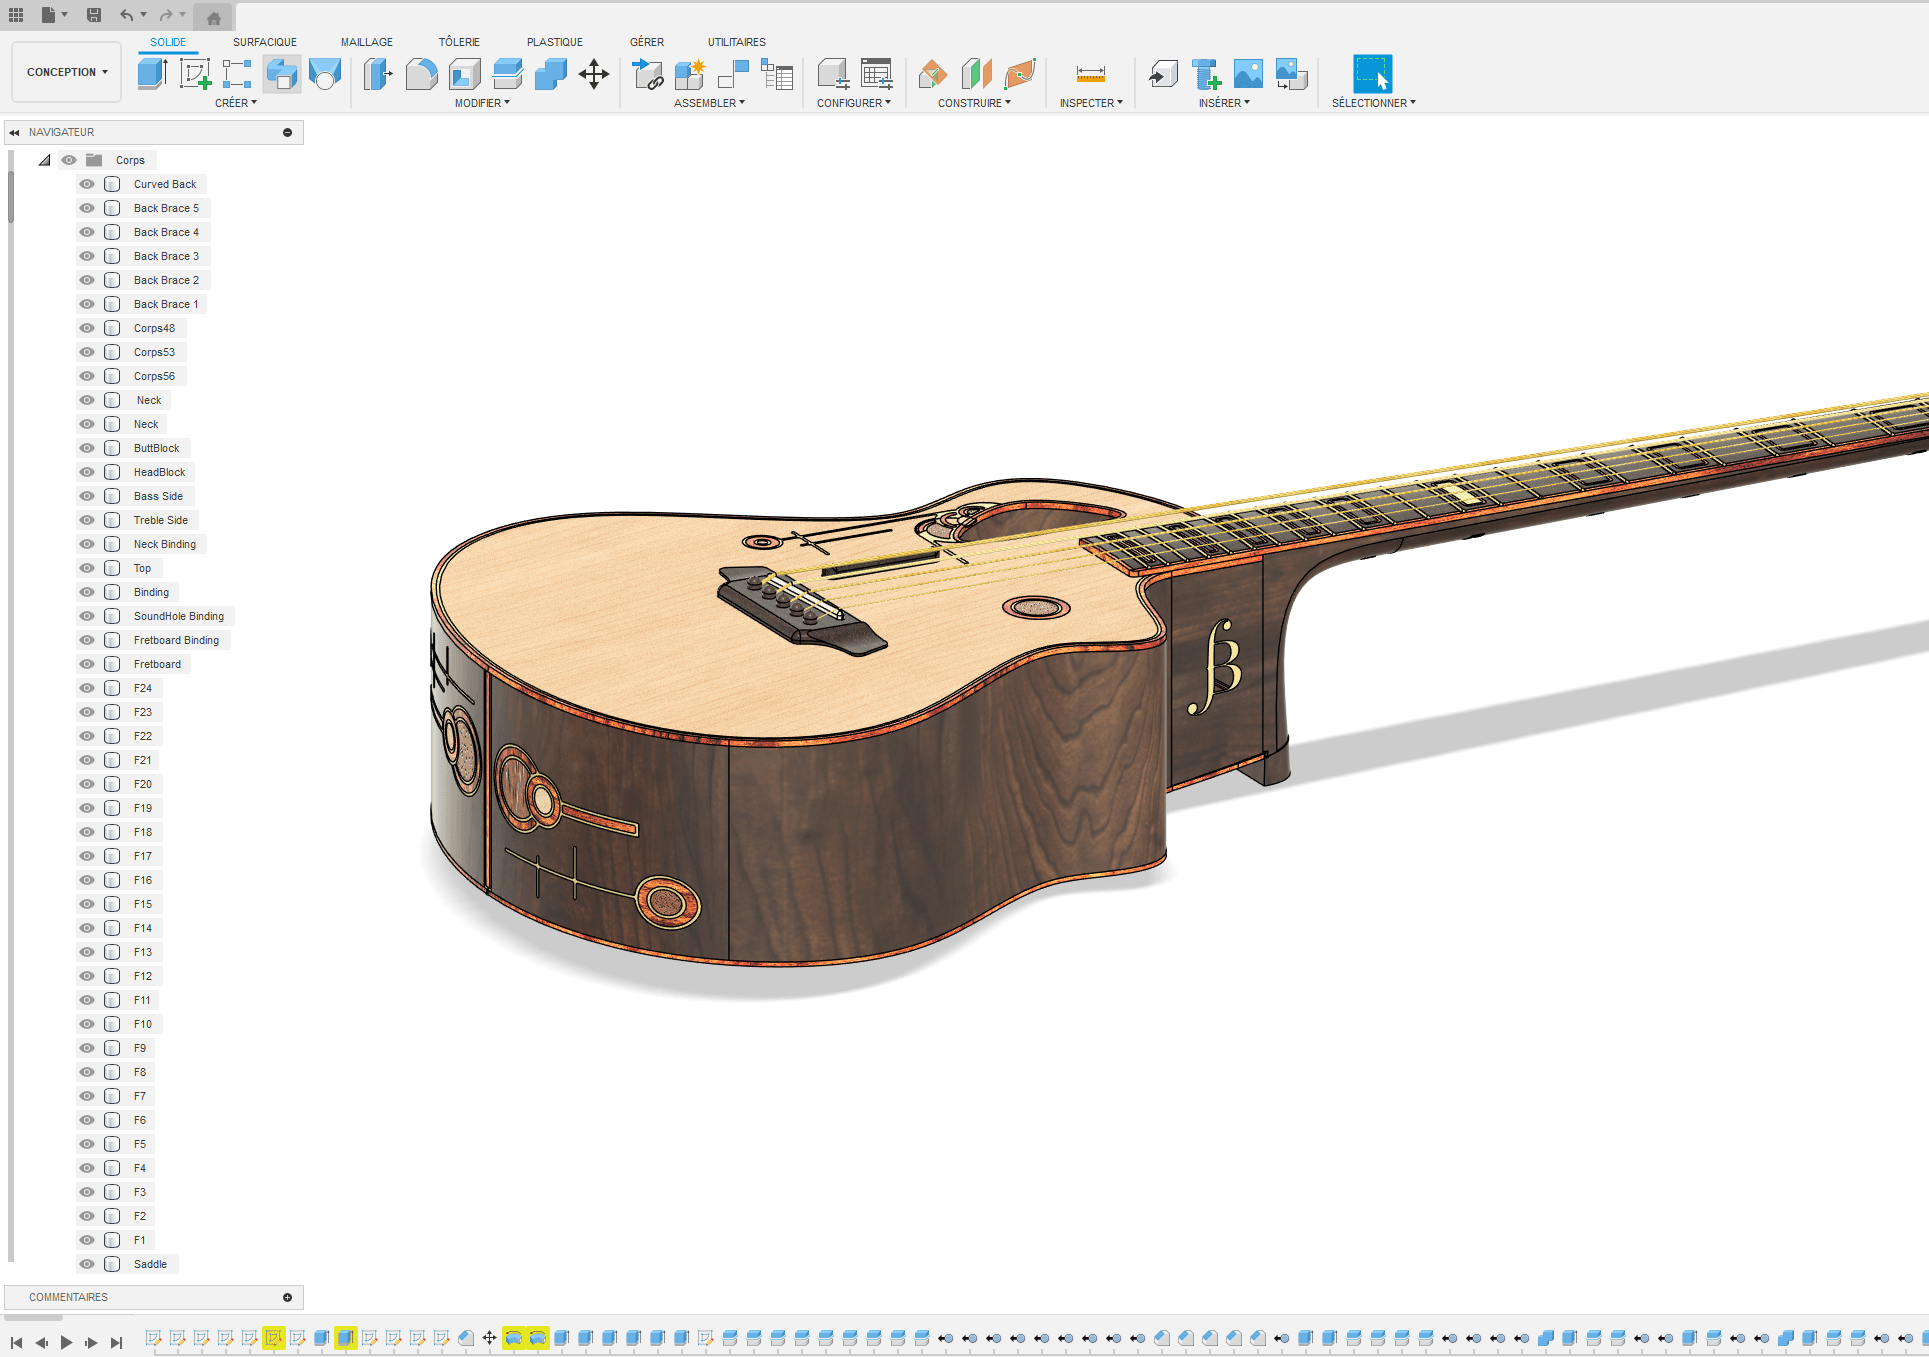Hide the Neck Binding body

[87, 543]
